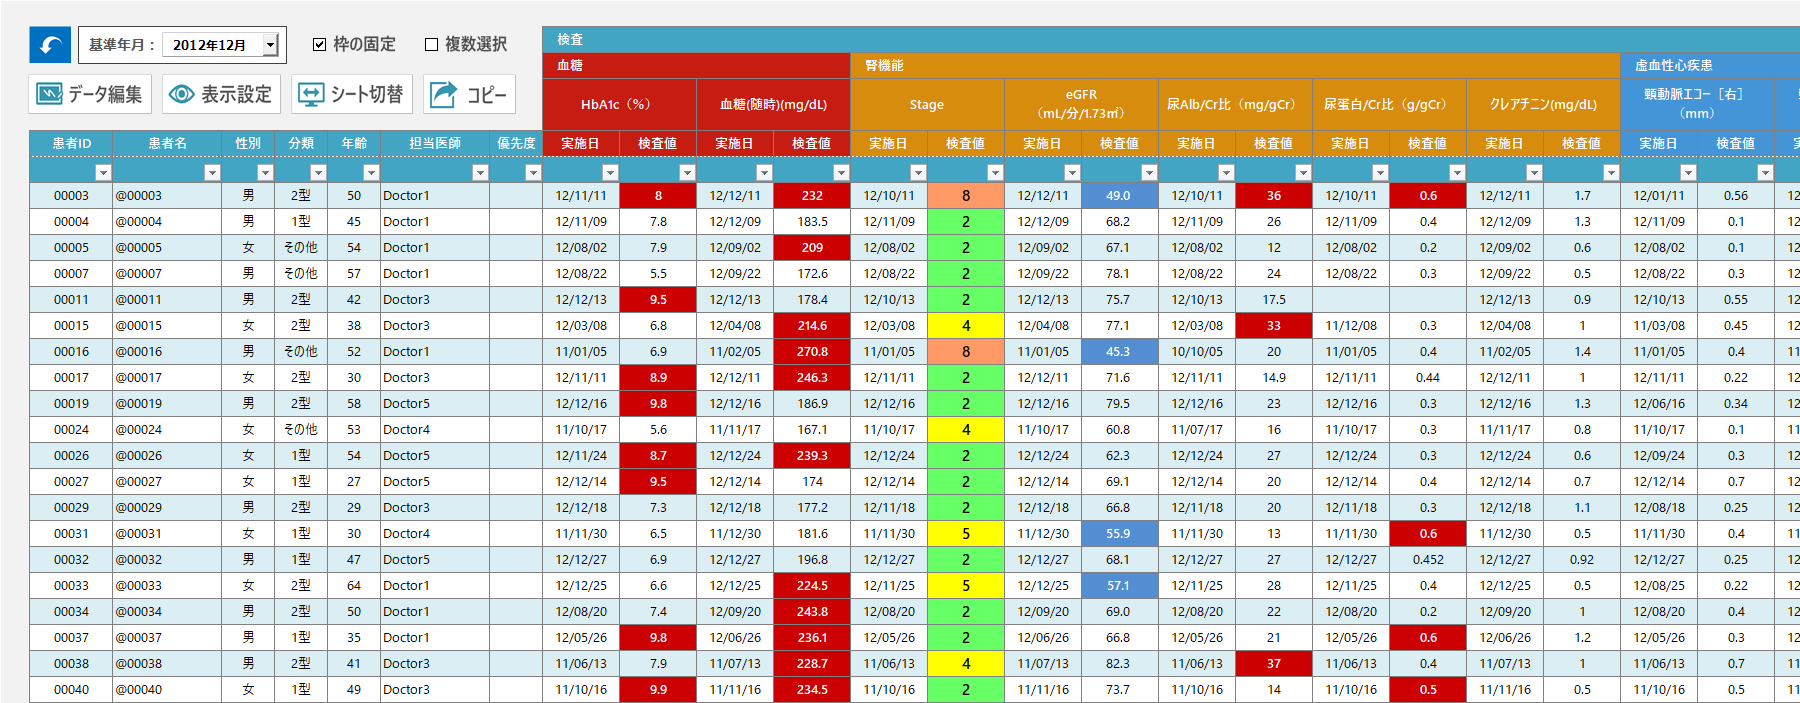This screenshot has width=1800, height=703.
Task: Click the データ編集 chart icon
Action: pos(50,94)
